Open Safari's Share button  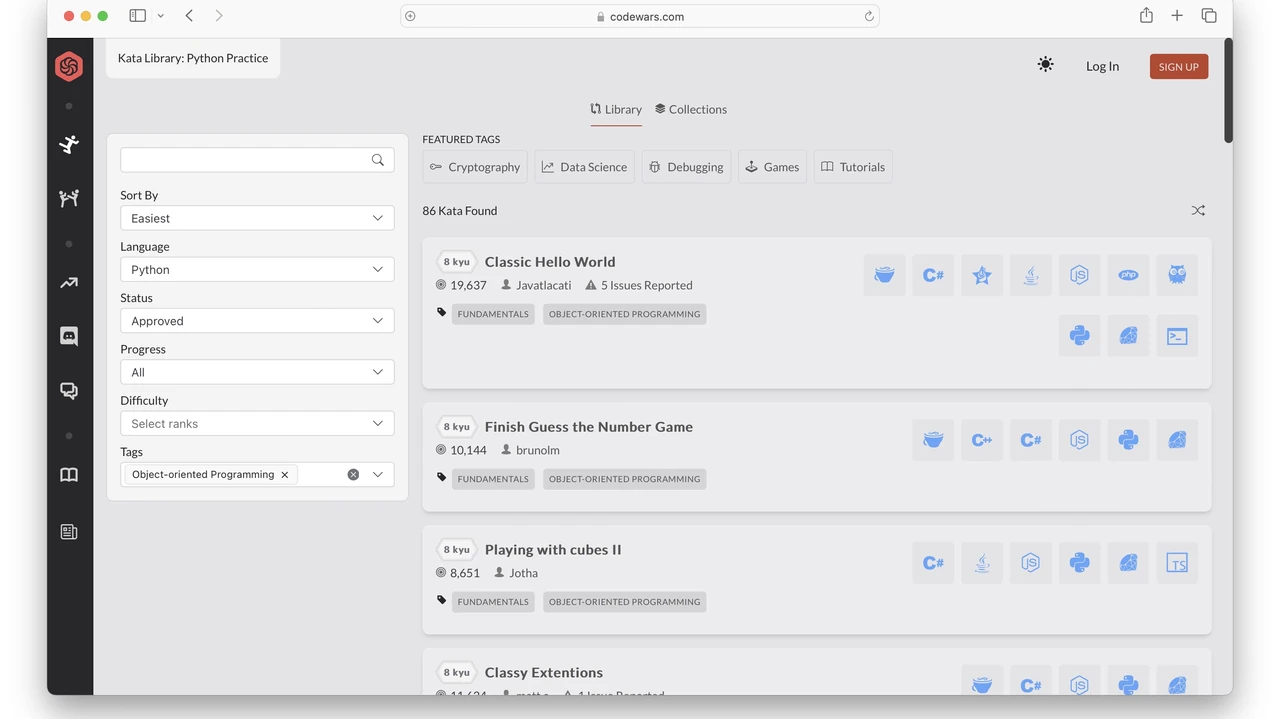point(1146,15)
